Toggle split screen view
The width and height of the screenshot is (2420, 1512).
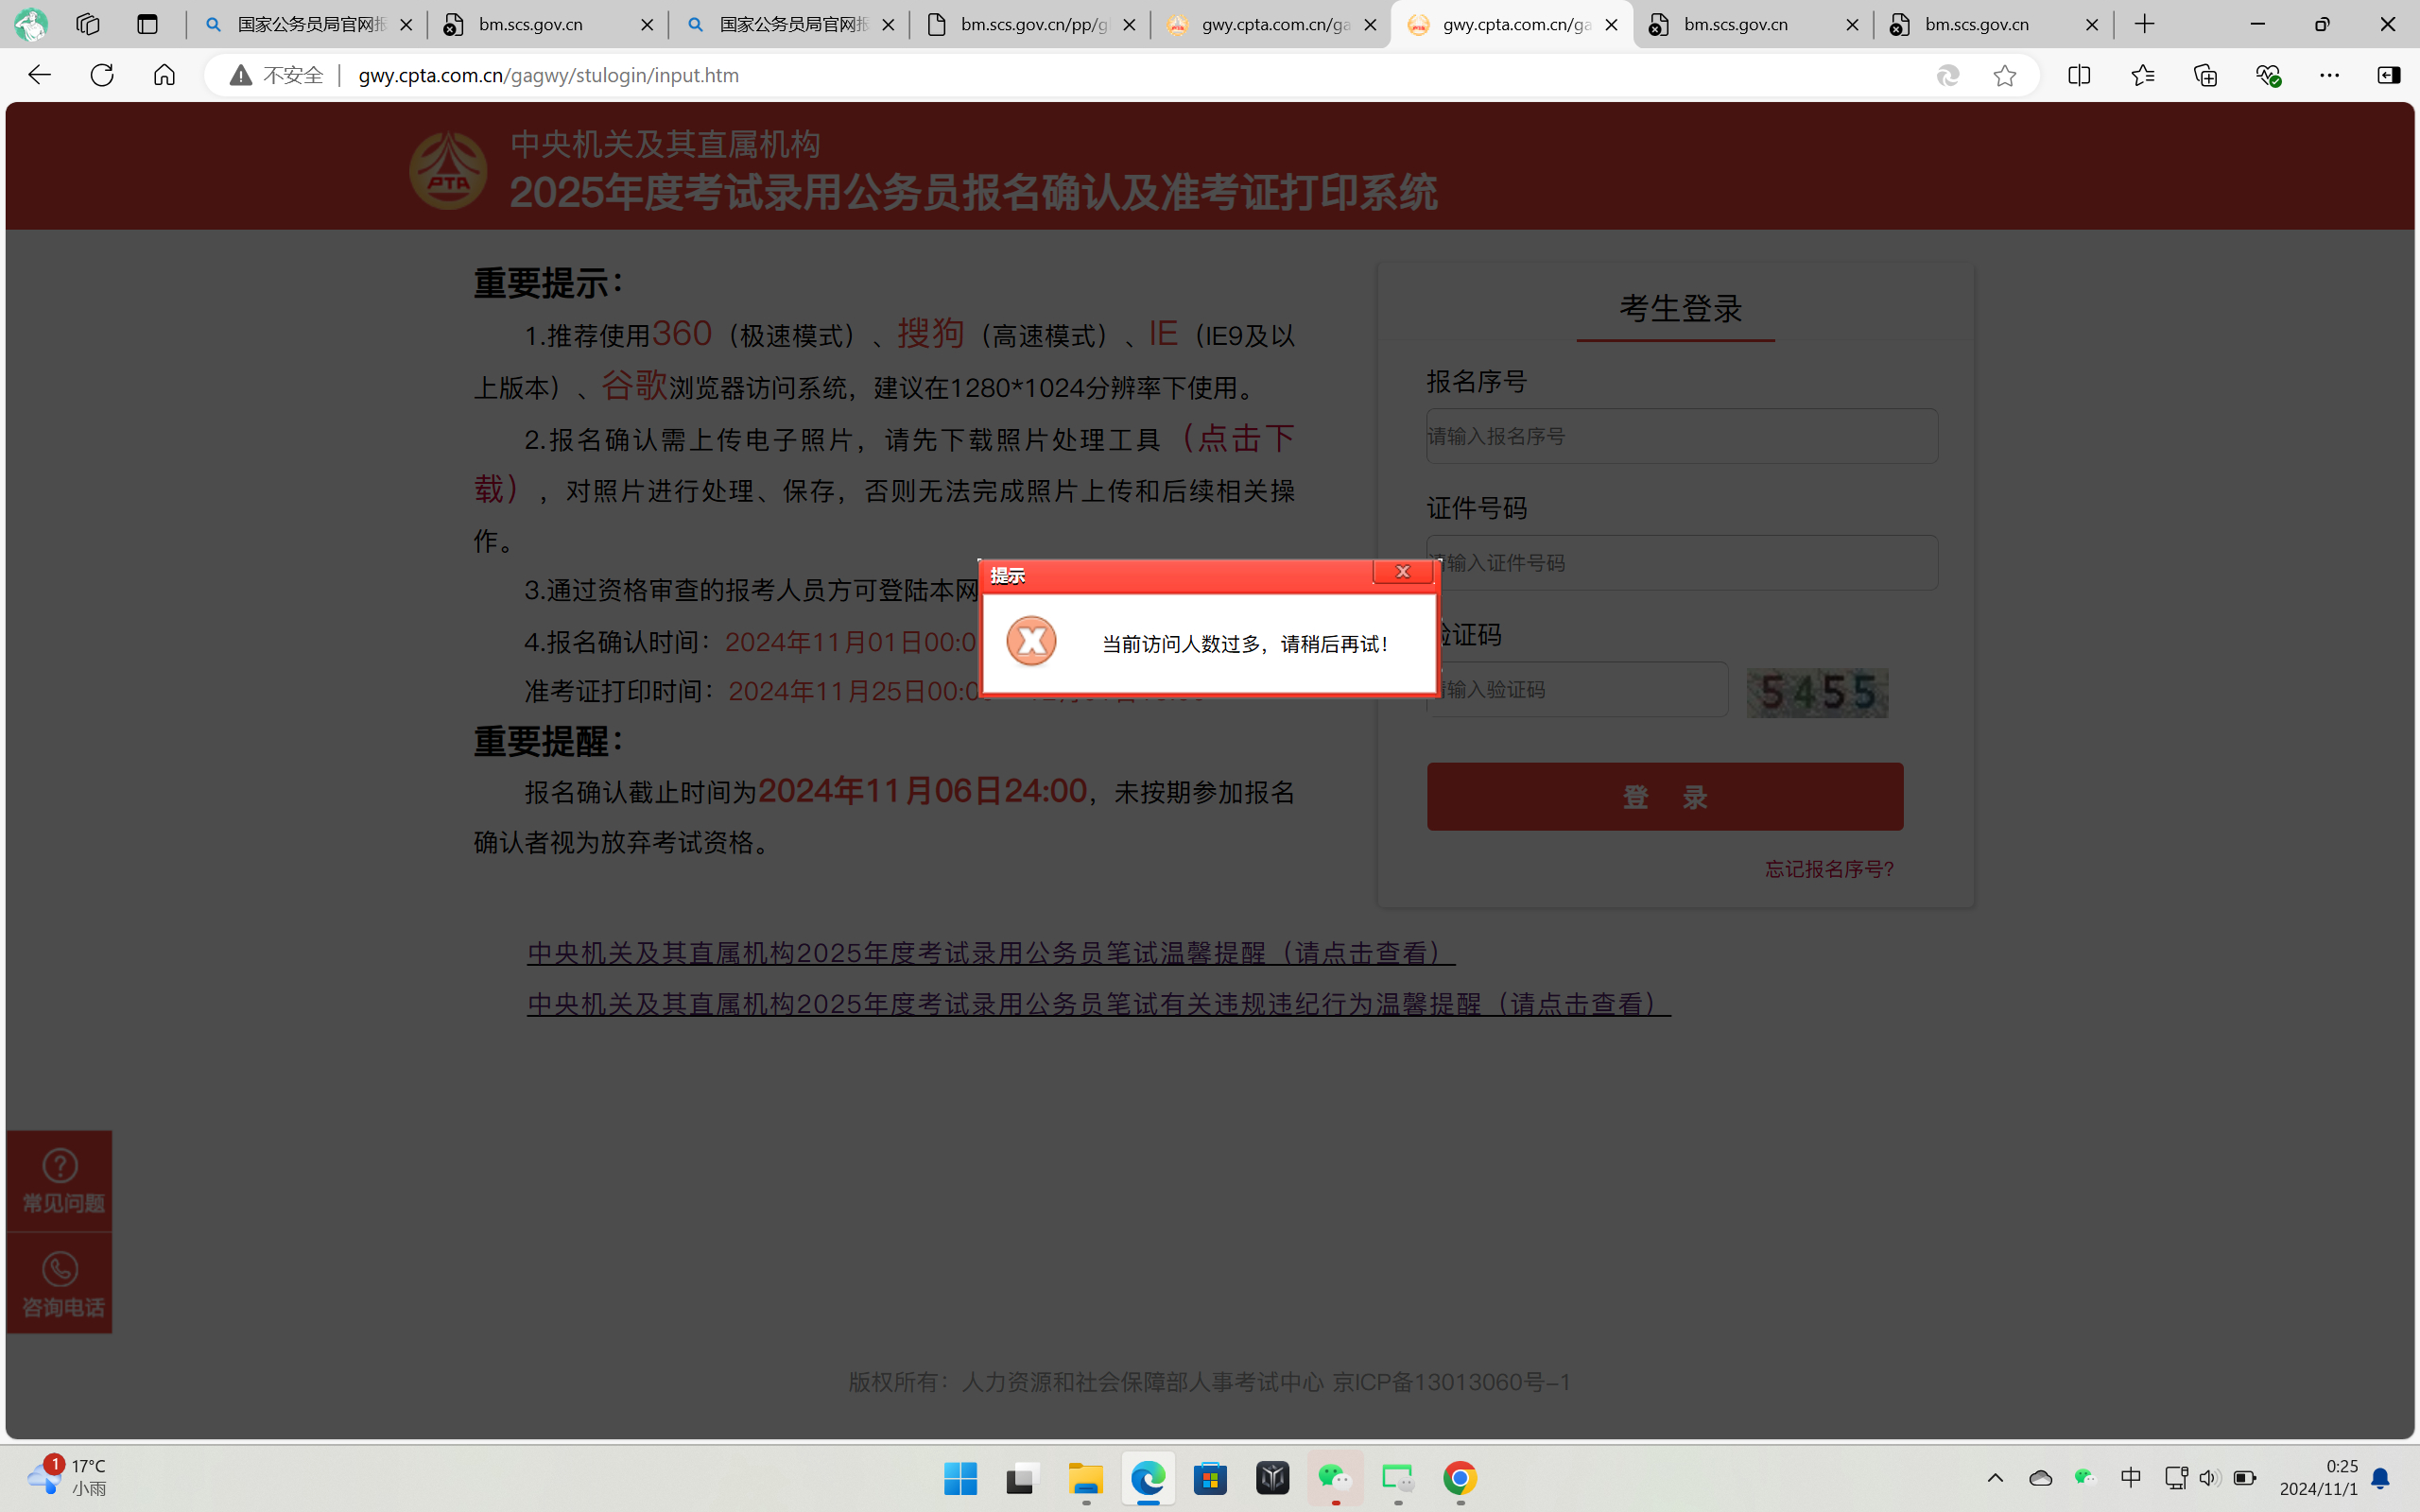click(2079, 75)
